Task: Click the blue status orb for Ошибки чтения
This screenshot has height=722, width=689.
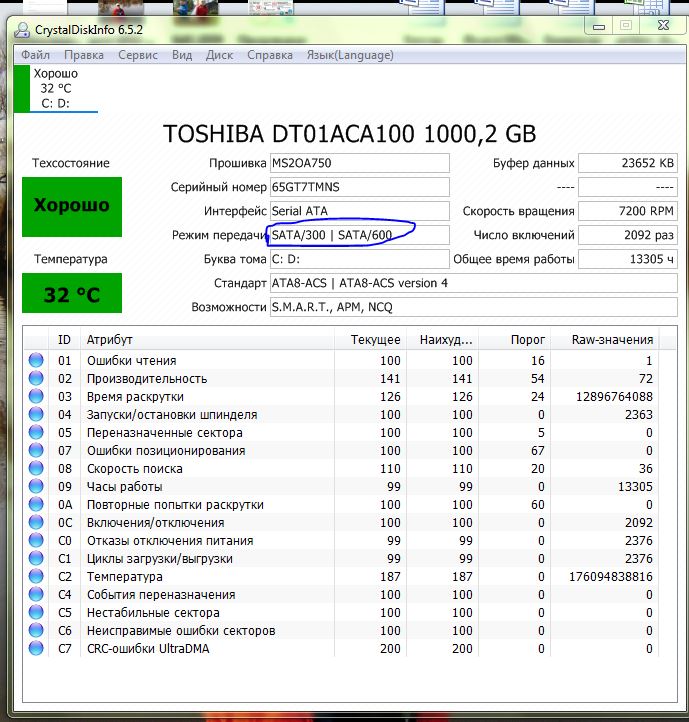Action: point(37,361)
